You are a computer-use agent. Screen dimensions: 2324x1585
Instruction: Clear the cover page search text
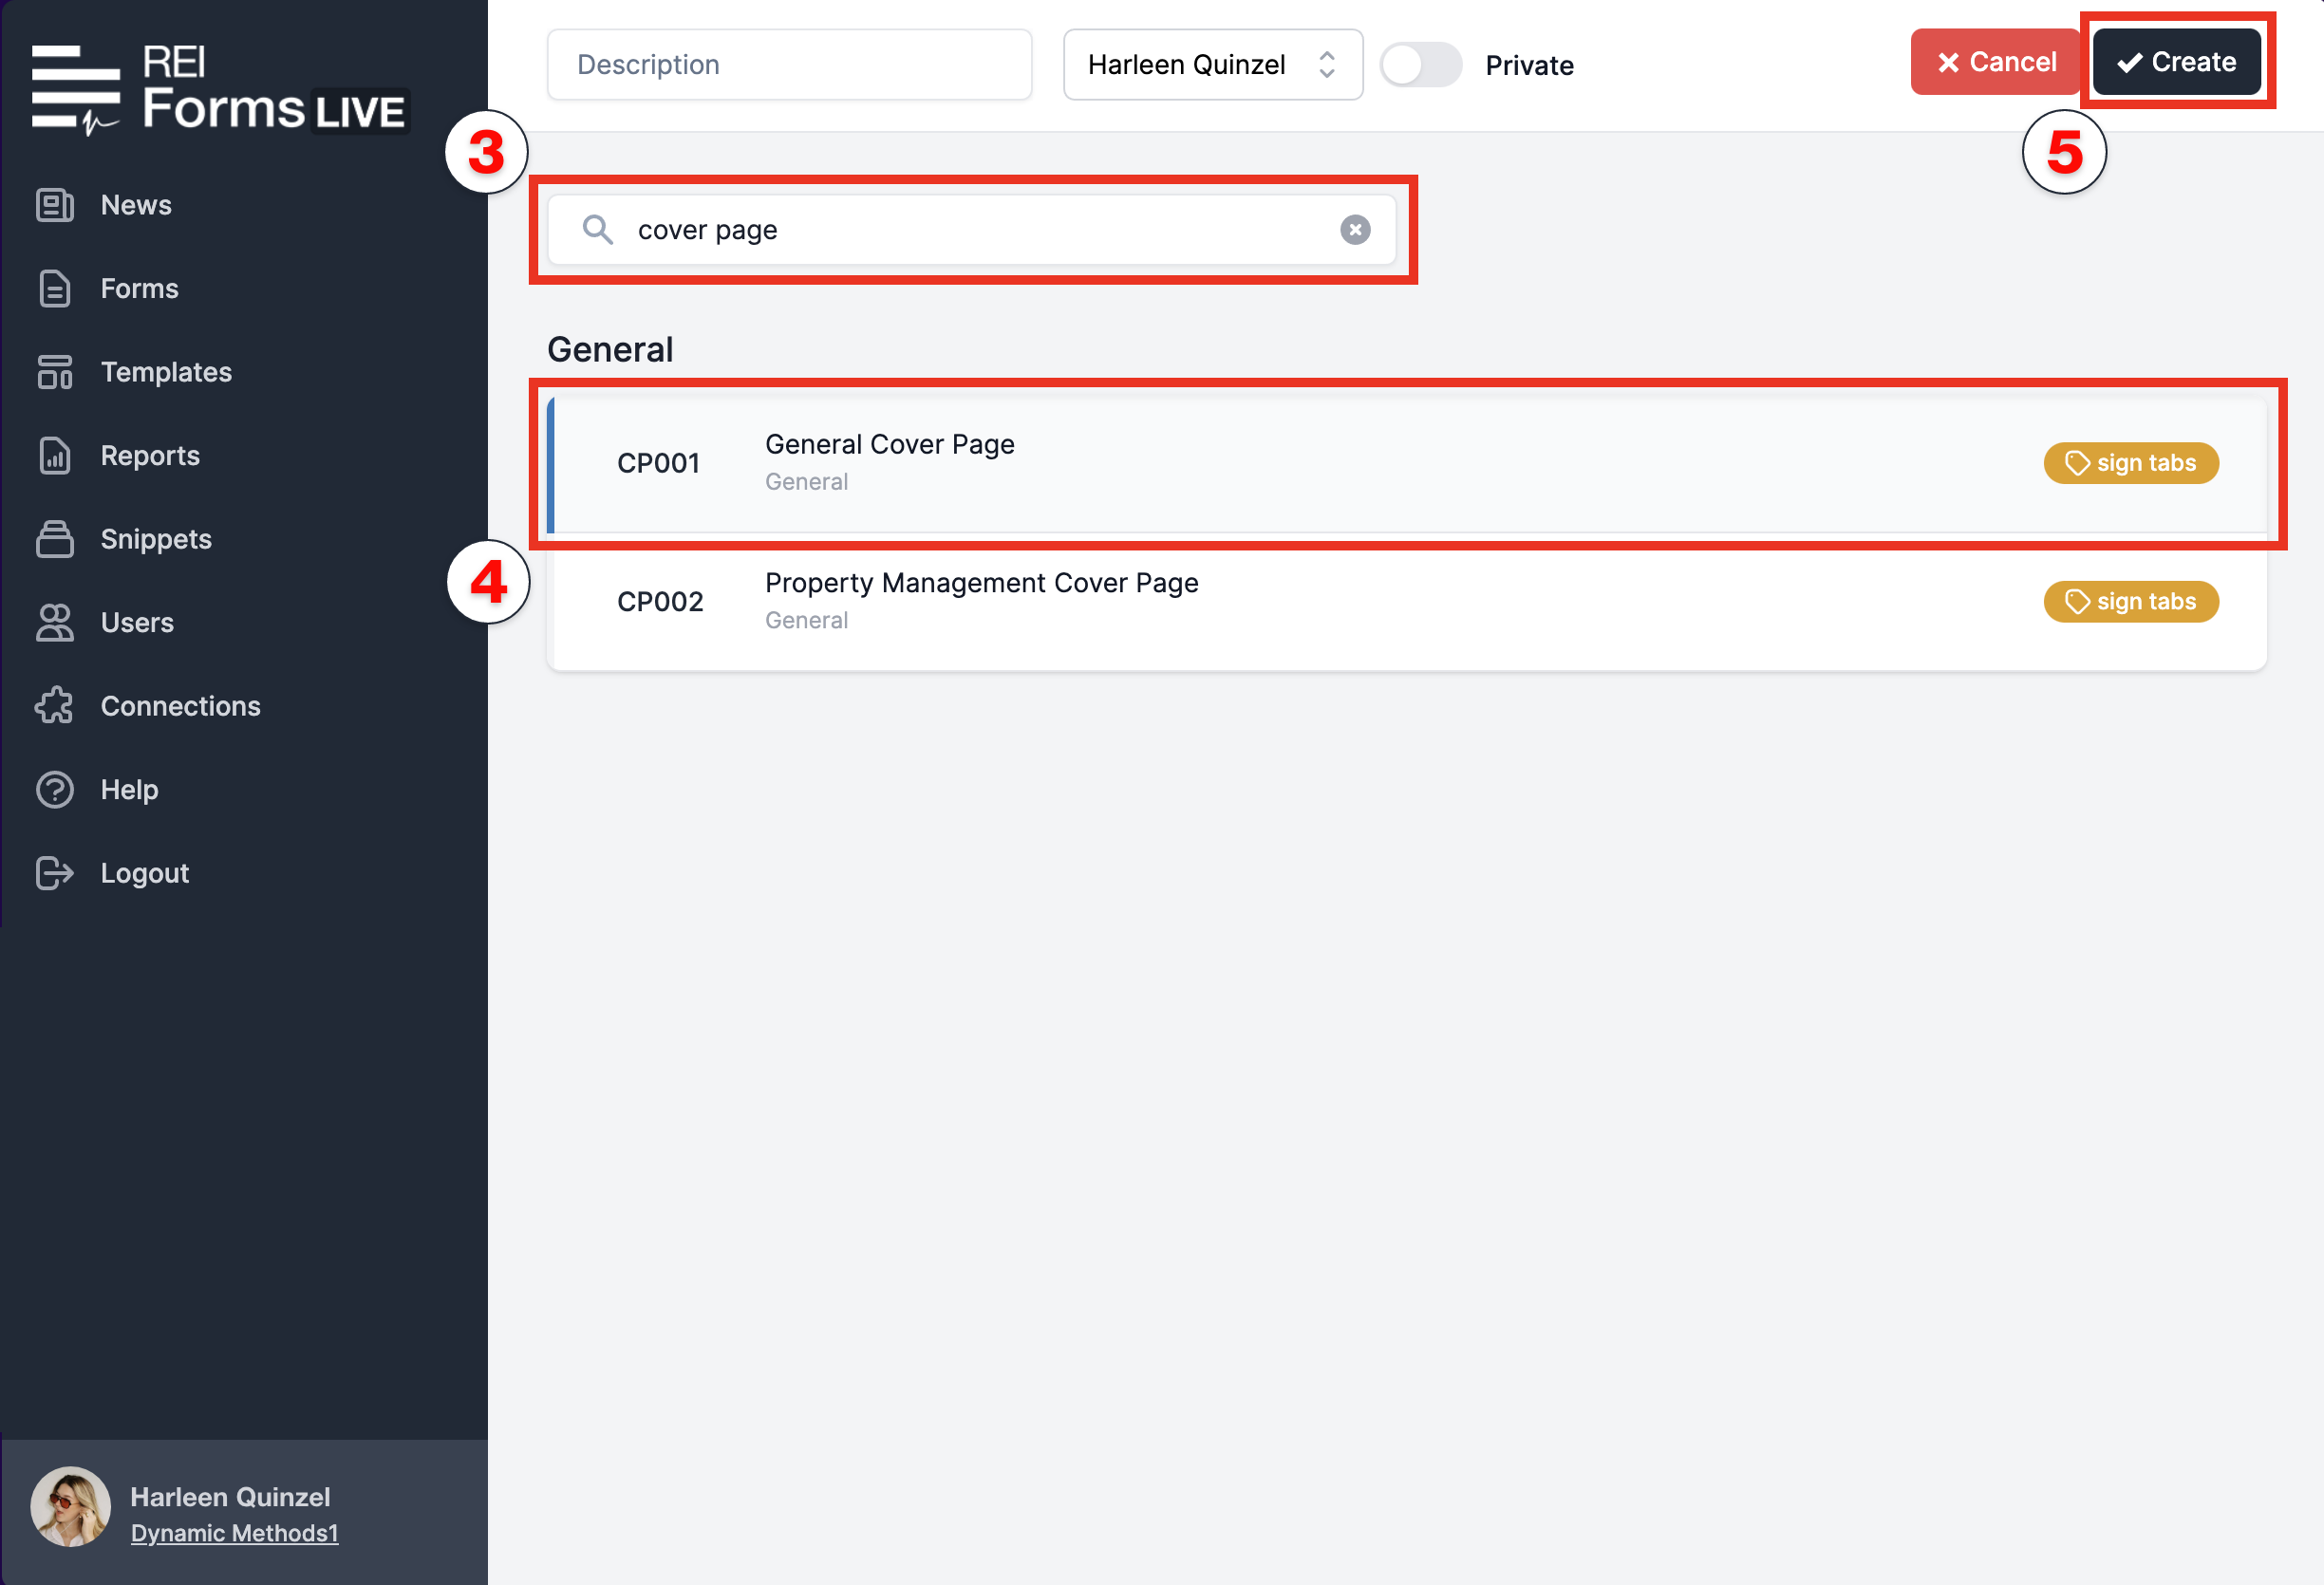1355,230
